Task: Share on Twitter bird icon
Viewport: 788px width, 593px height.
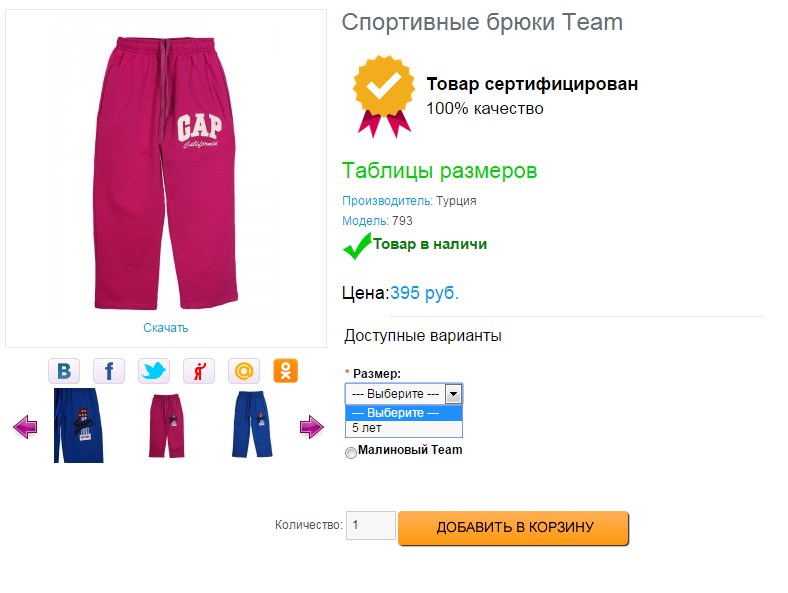Action: pos(154,371)
